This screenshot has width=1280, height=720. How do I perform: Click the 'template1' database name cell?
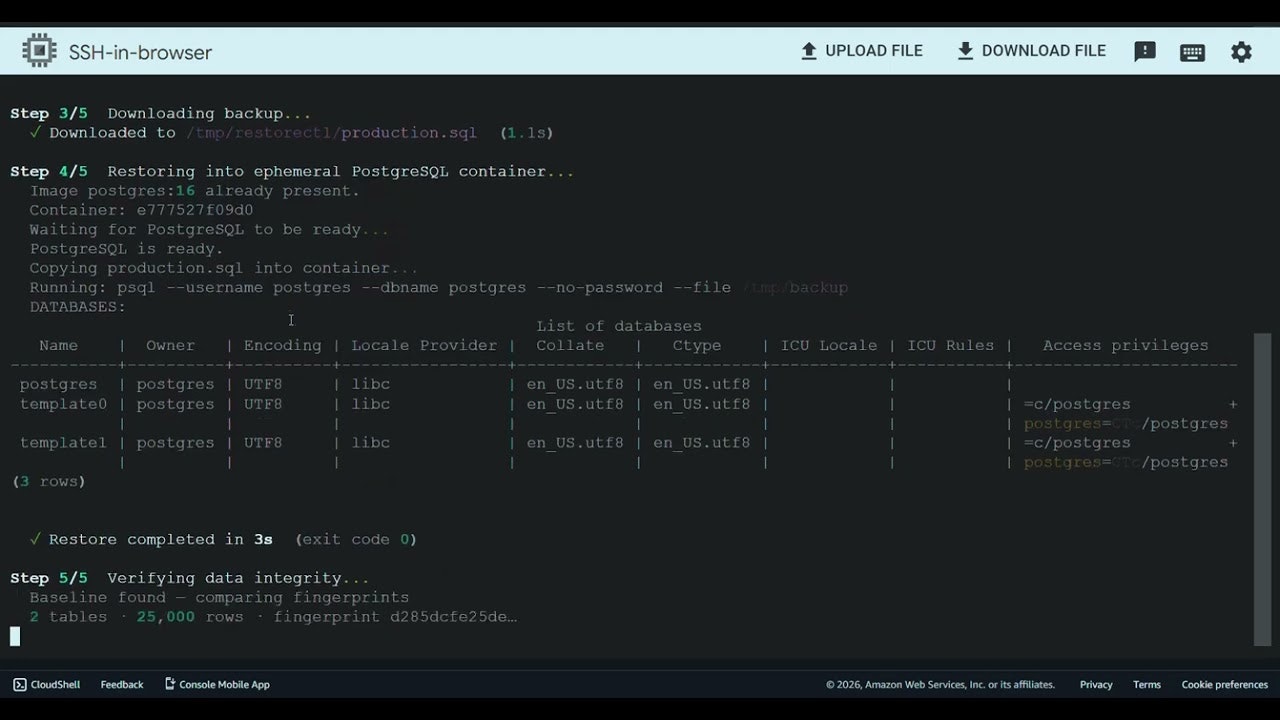(63, 443)
